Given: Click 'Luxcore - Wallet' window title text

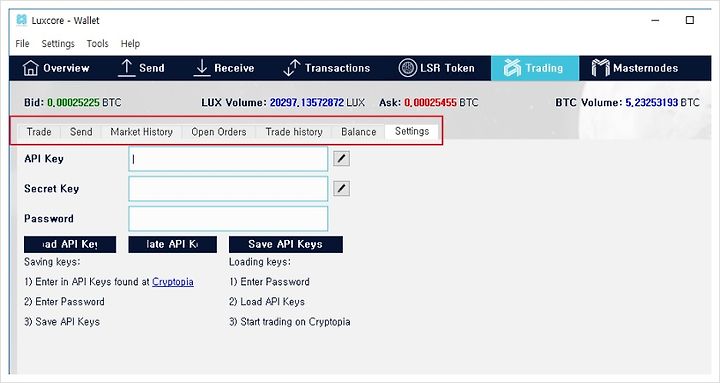Looking at the screenshot, I should [66, 21].
